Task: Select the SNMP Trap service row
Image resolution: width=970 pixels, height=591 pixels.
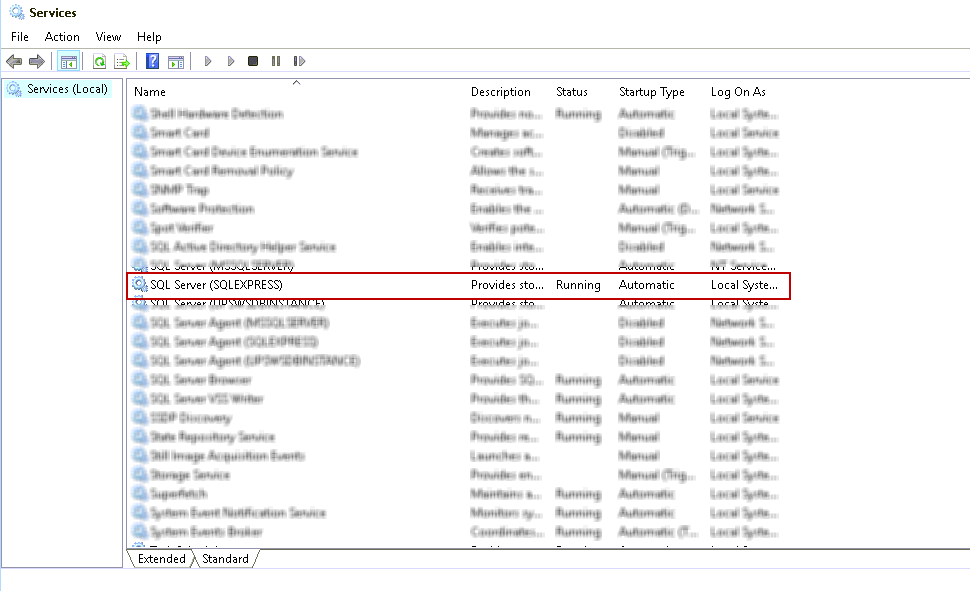Action: 455,189
